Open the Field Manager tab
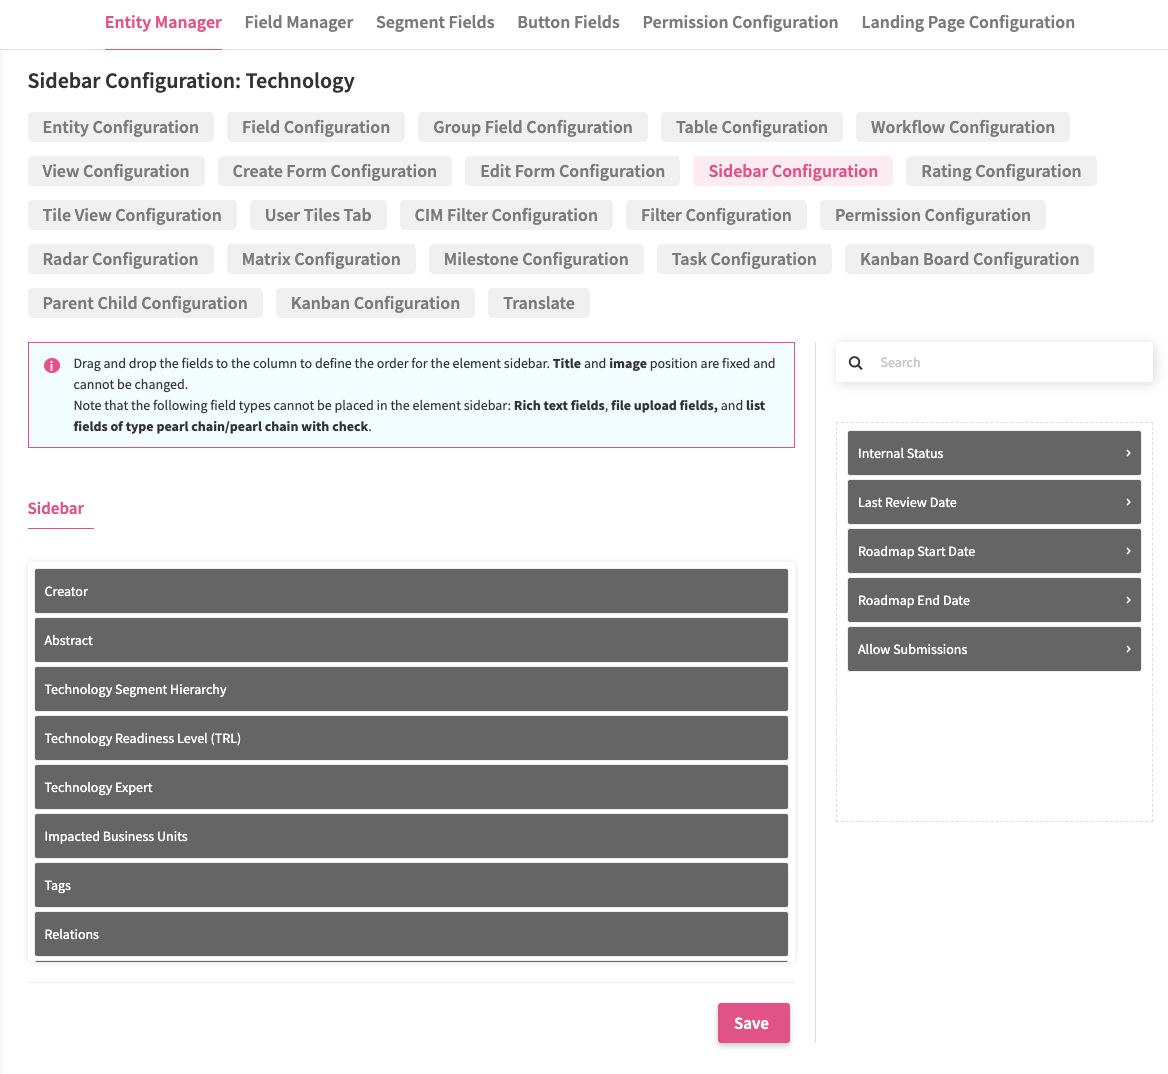The width and height of the screenshot is (1168, 1074). (x=298, y=22)
